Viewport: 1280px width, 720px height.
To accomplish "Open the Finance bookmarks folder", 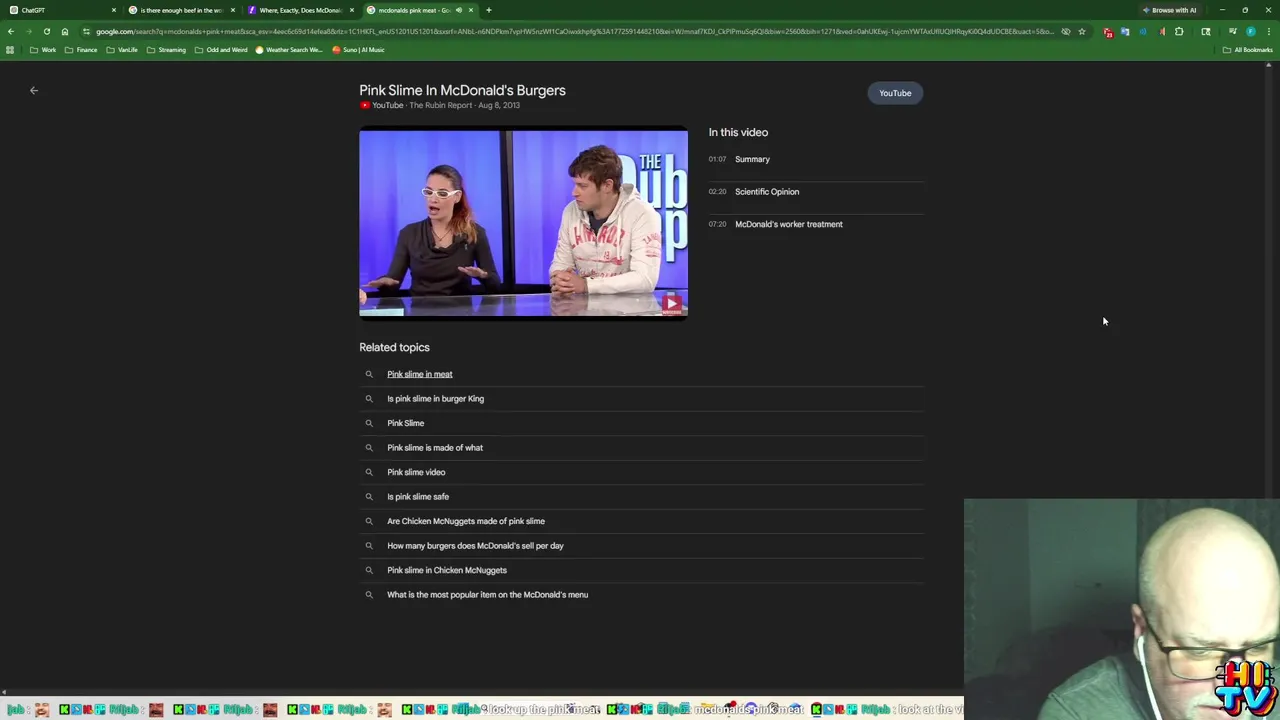I will (81, 50).
